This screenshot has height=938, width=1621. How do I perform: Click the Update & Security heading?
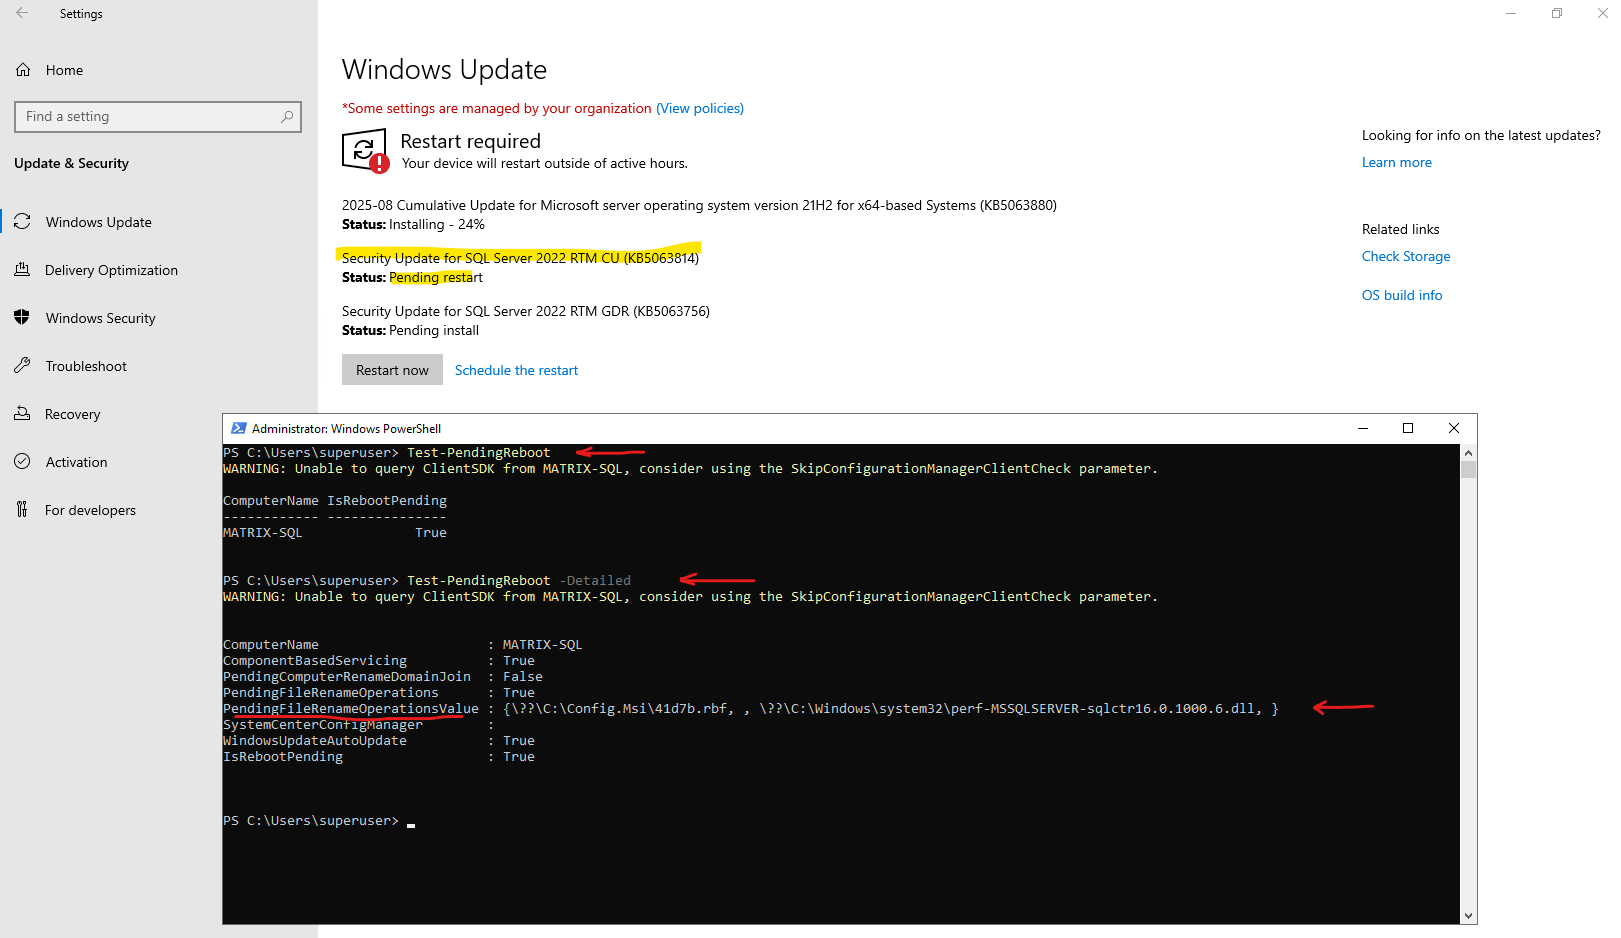coord(71,163)
